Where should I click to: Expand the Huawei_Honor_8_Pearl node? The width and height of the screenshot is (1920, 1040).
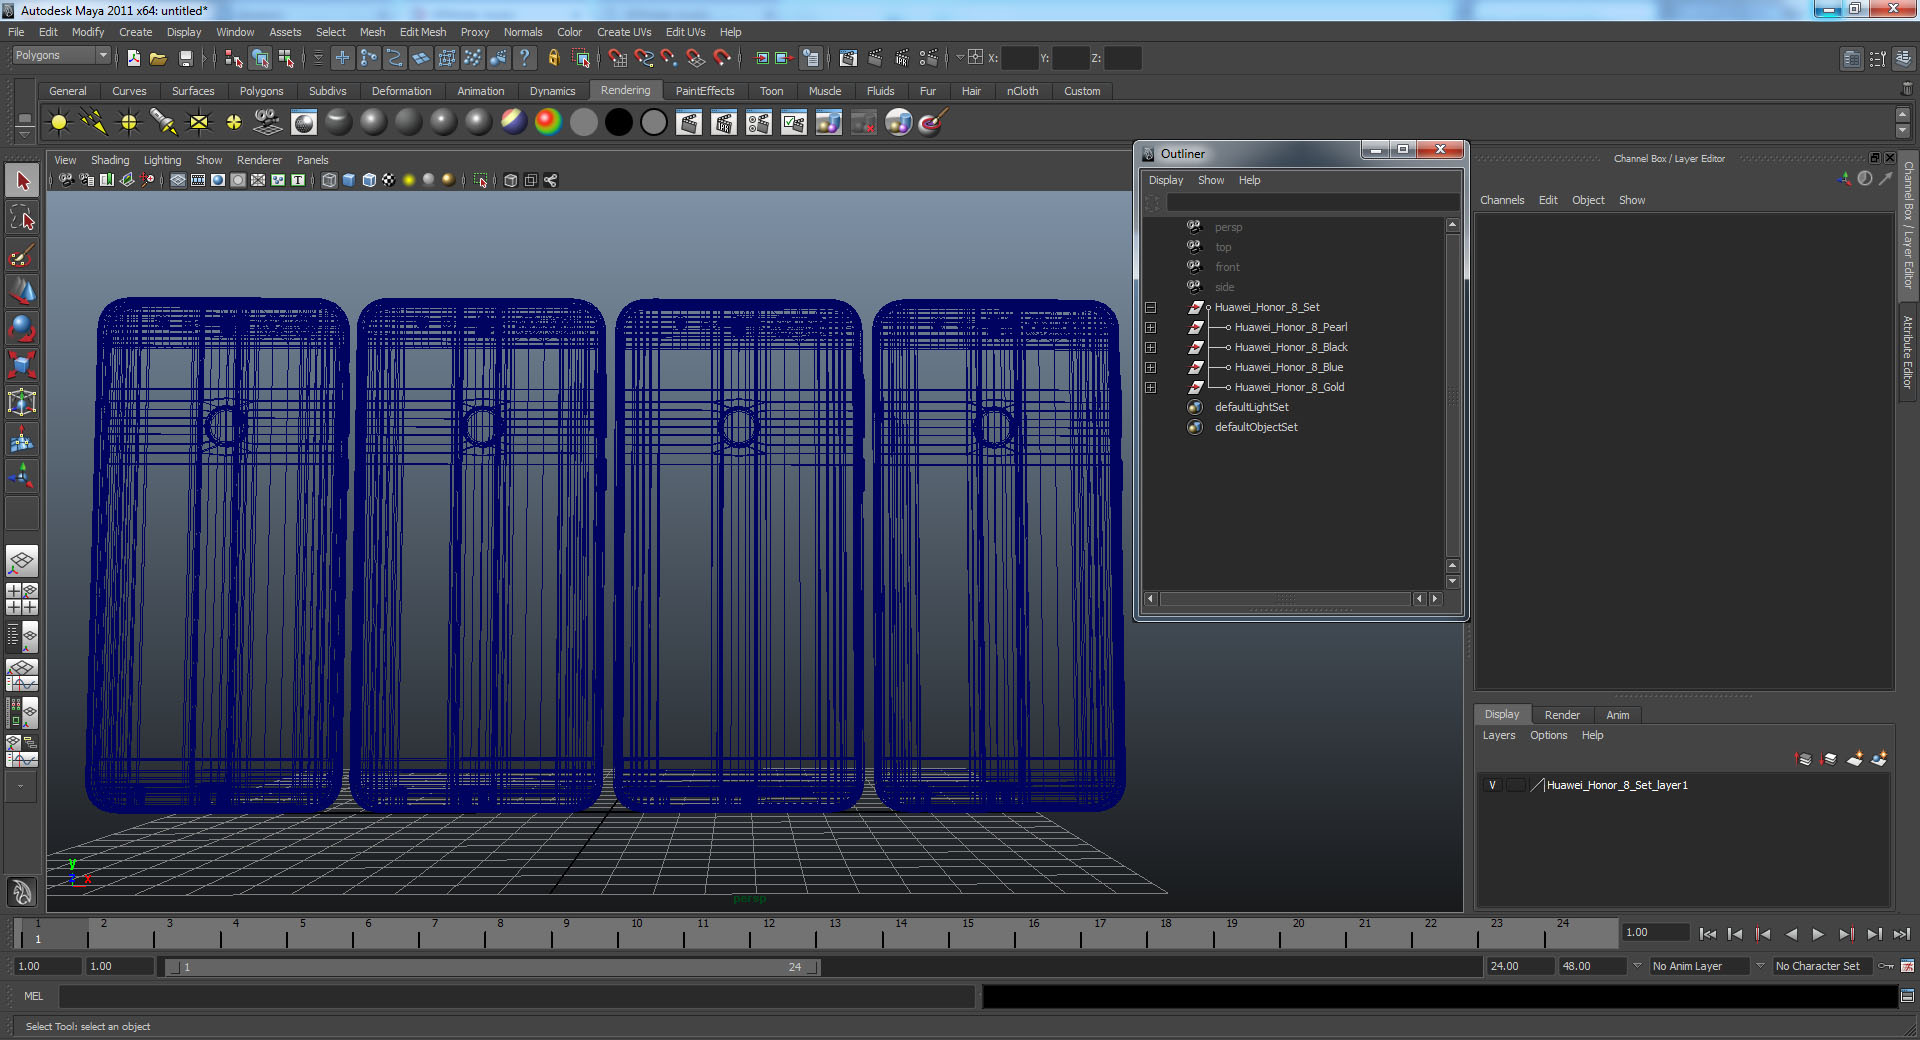pyautogui.click(x=1151, y=327)
